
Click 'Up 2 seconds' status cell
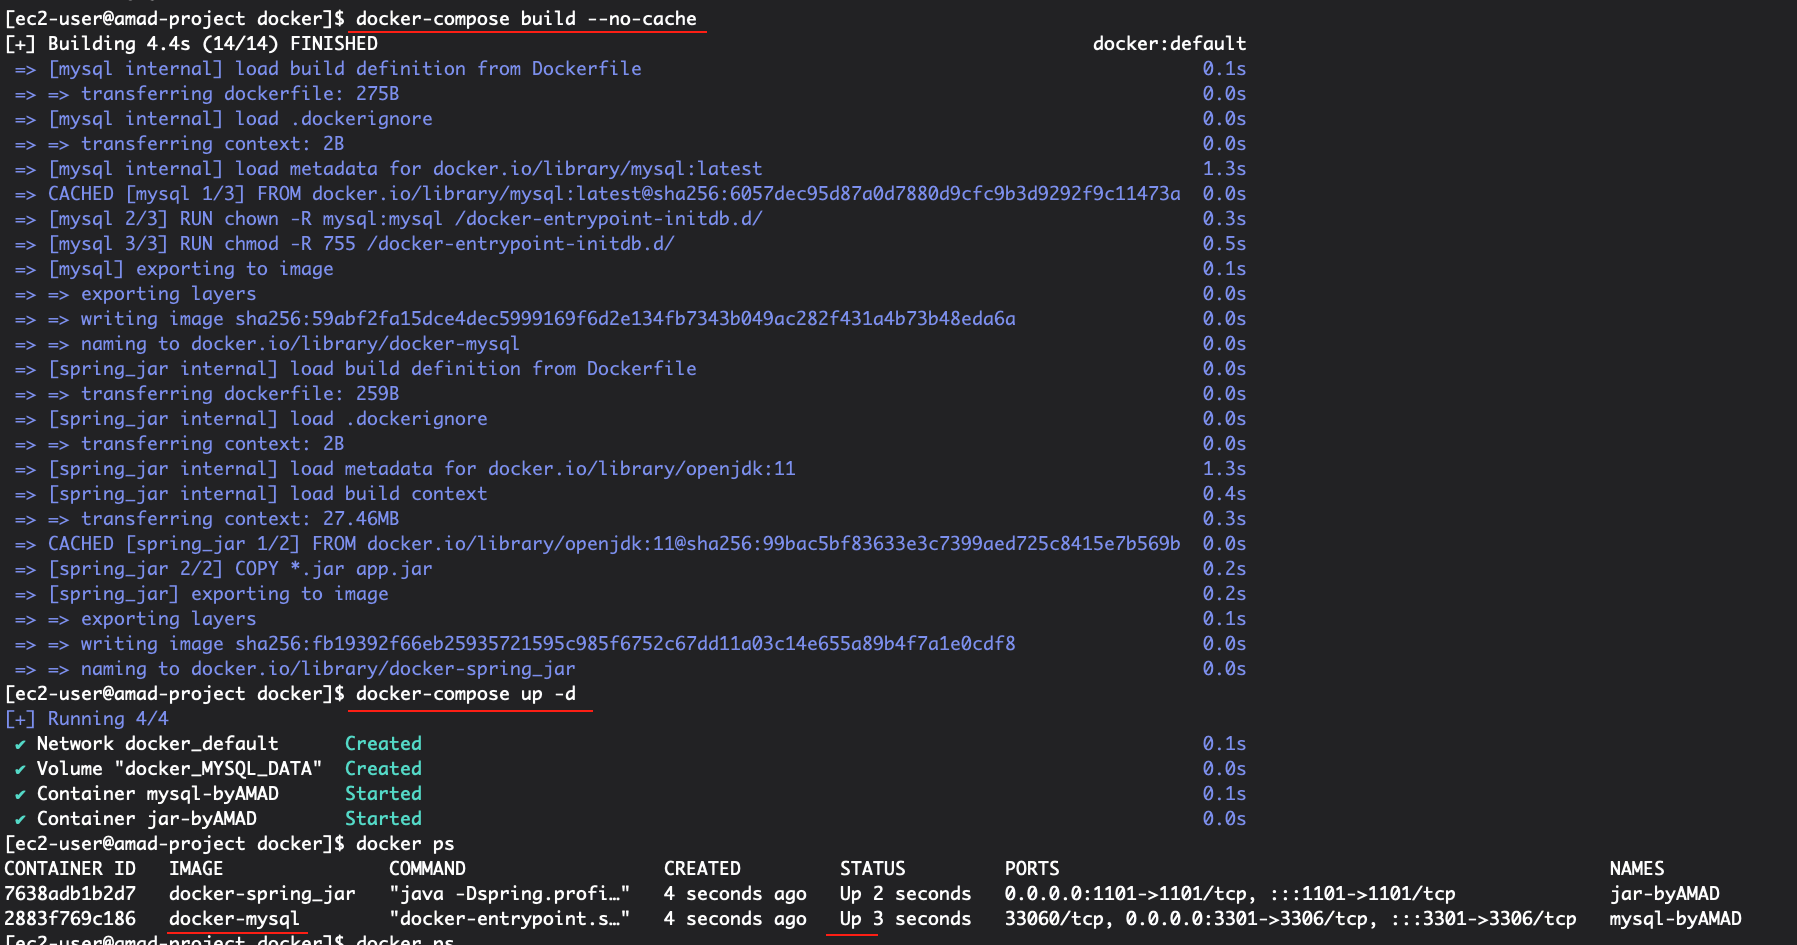(x=905, y=893)
